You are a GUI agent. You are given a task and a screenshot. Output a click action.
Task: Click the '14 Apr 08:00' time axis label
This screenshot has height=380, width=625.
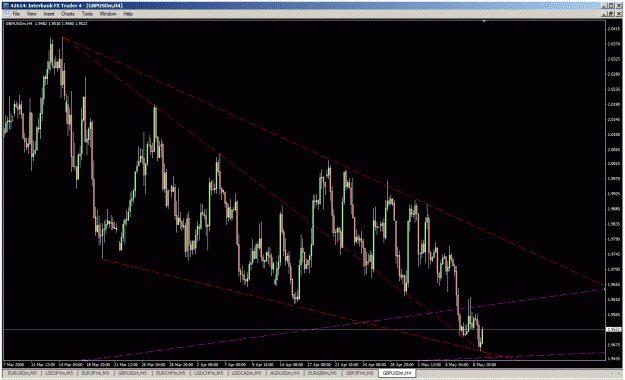[291, 364]
